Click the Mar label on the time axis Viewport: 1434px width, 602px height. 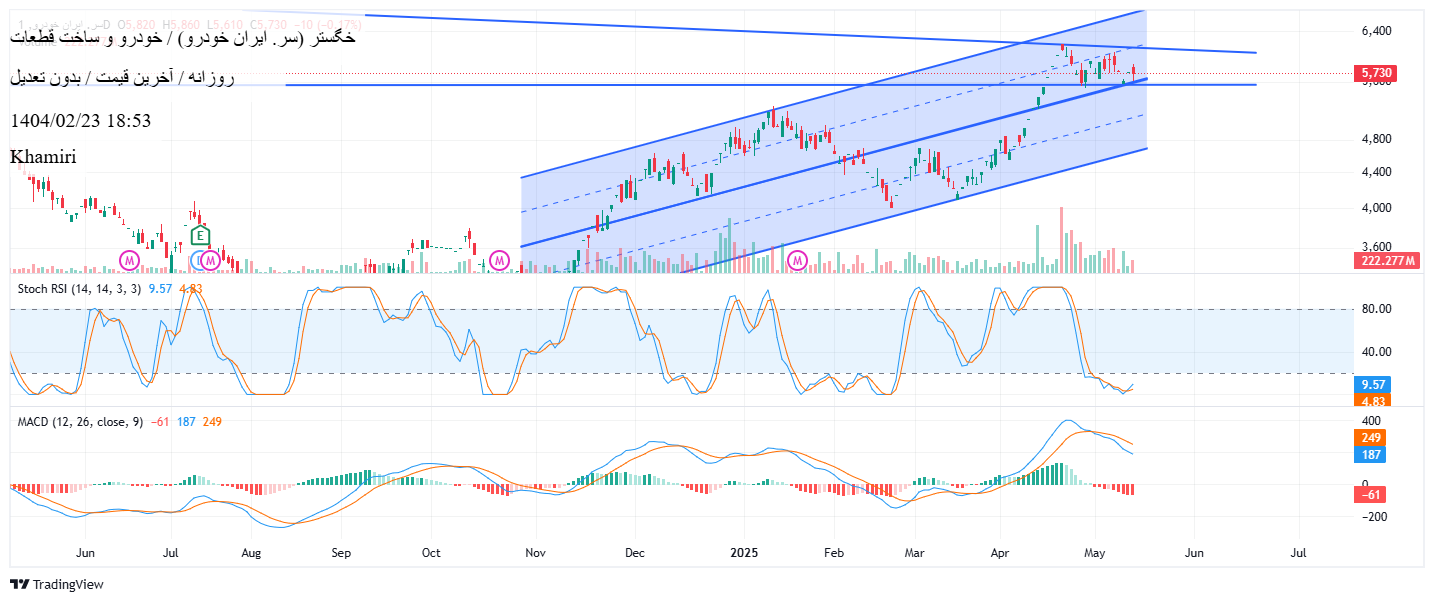click(x=914, y=552)
